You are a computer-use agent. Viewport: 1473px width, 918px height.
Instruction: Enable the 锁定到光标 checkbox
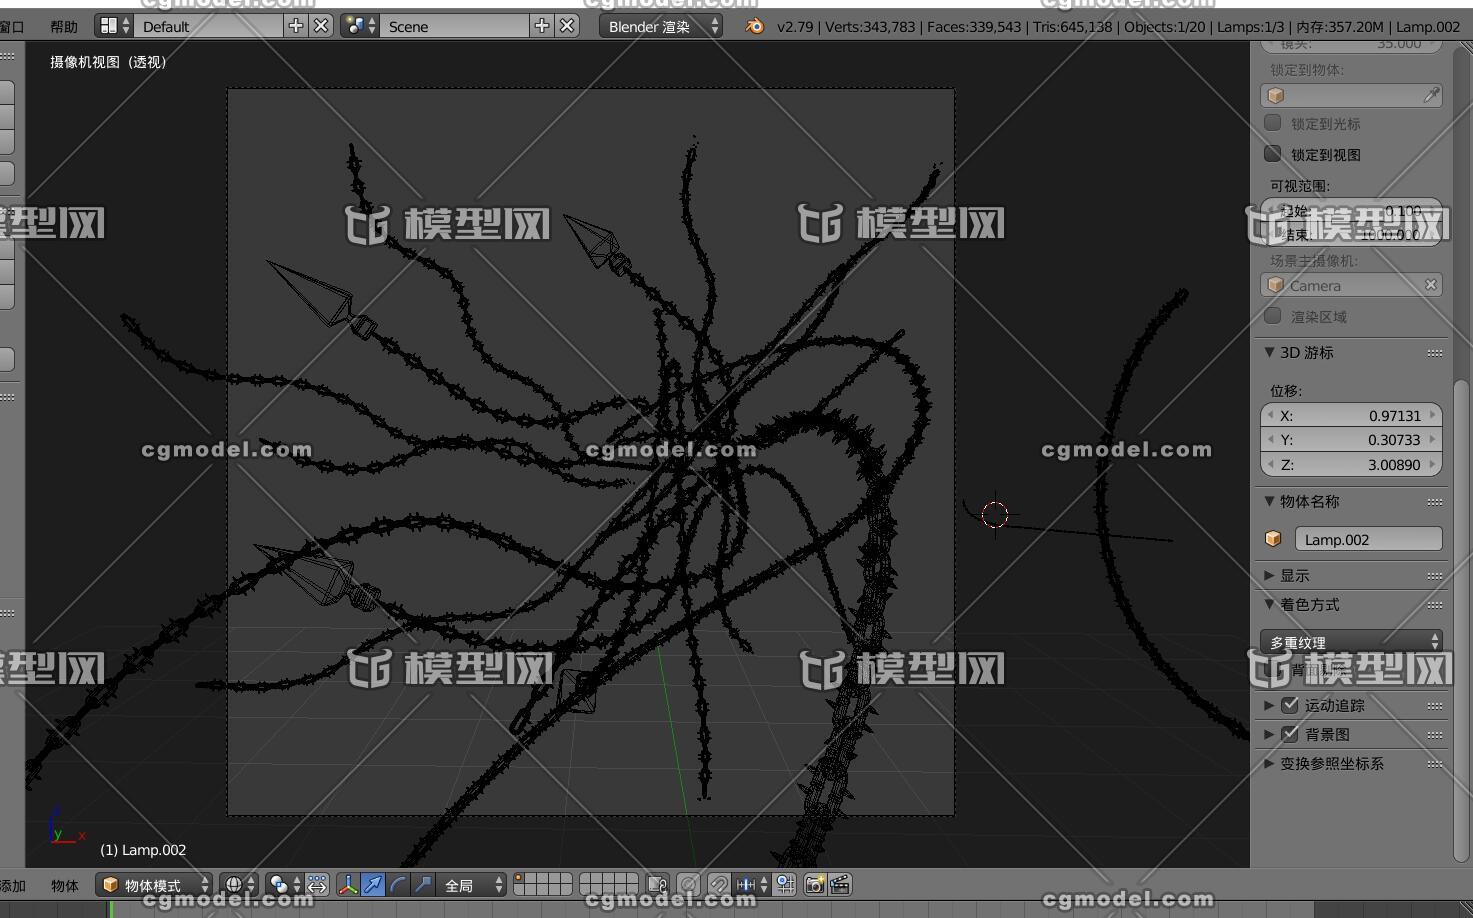[1273, 123]
